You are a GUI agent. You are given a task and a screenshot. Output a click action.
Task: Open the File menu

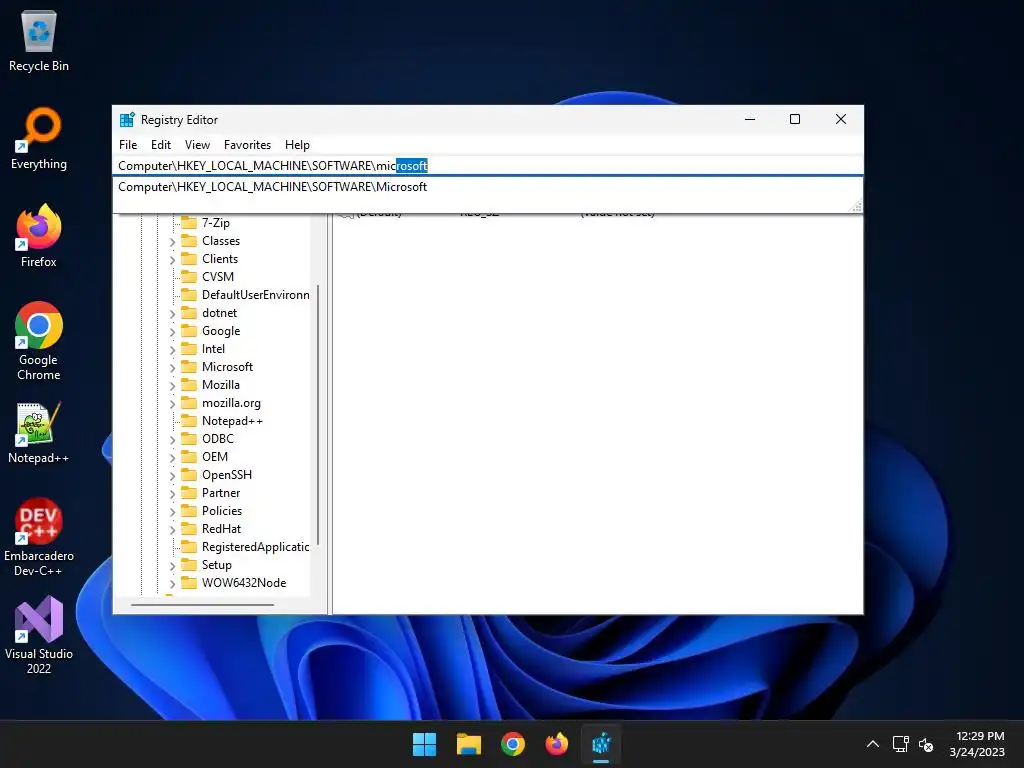pos(128,145)
